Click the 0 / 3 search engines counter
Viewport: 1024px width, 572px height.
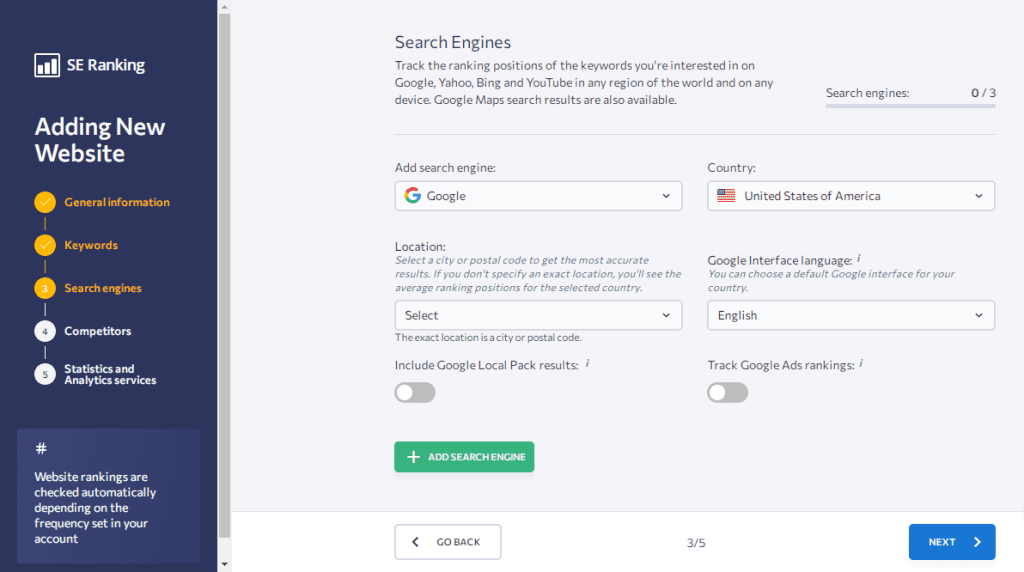coord(984,93)
